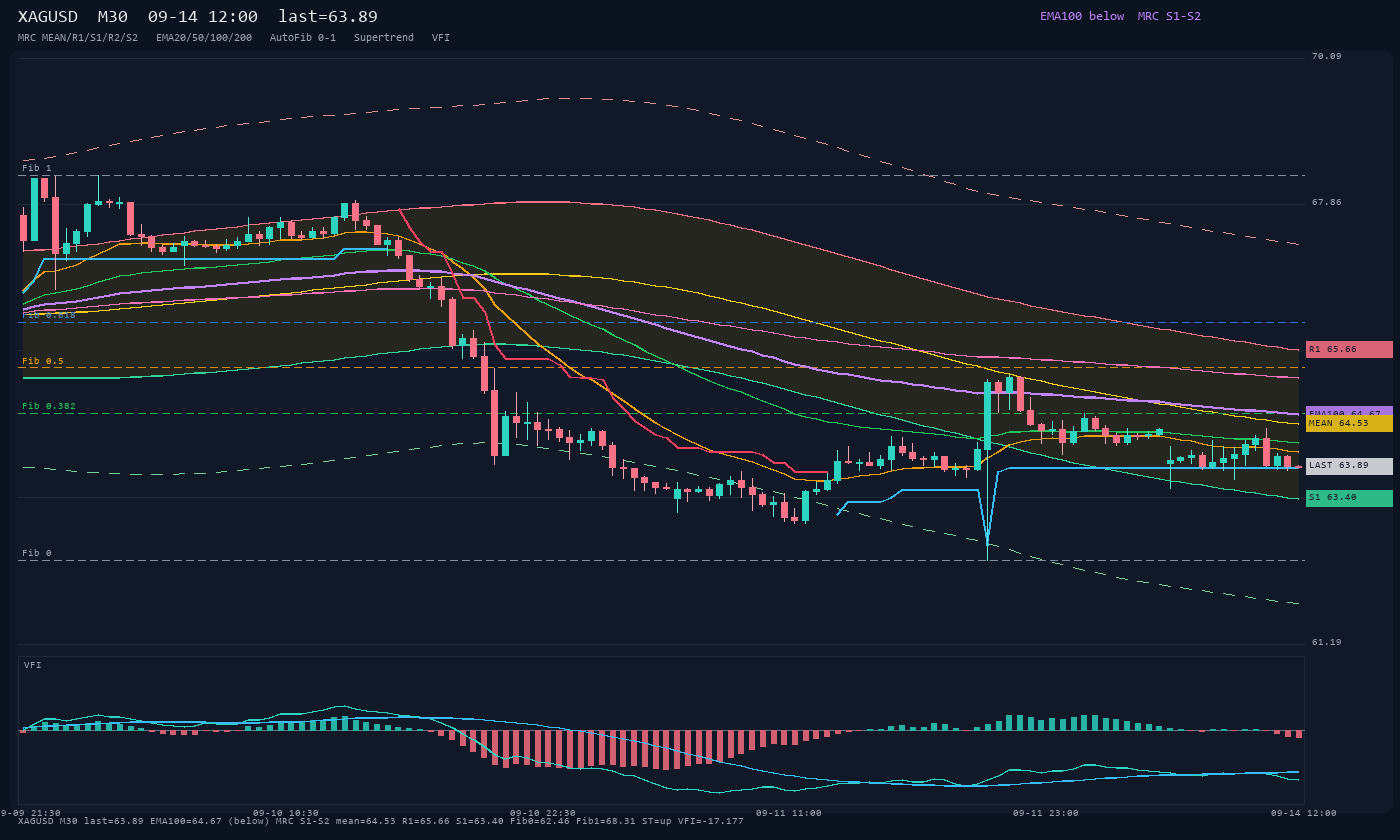This screenshot has width=1400, height=840.
Task: Click the green 'S1 63.40' price tag
Action: pos(1349,498)
